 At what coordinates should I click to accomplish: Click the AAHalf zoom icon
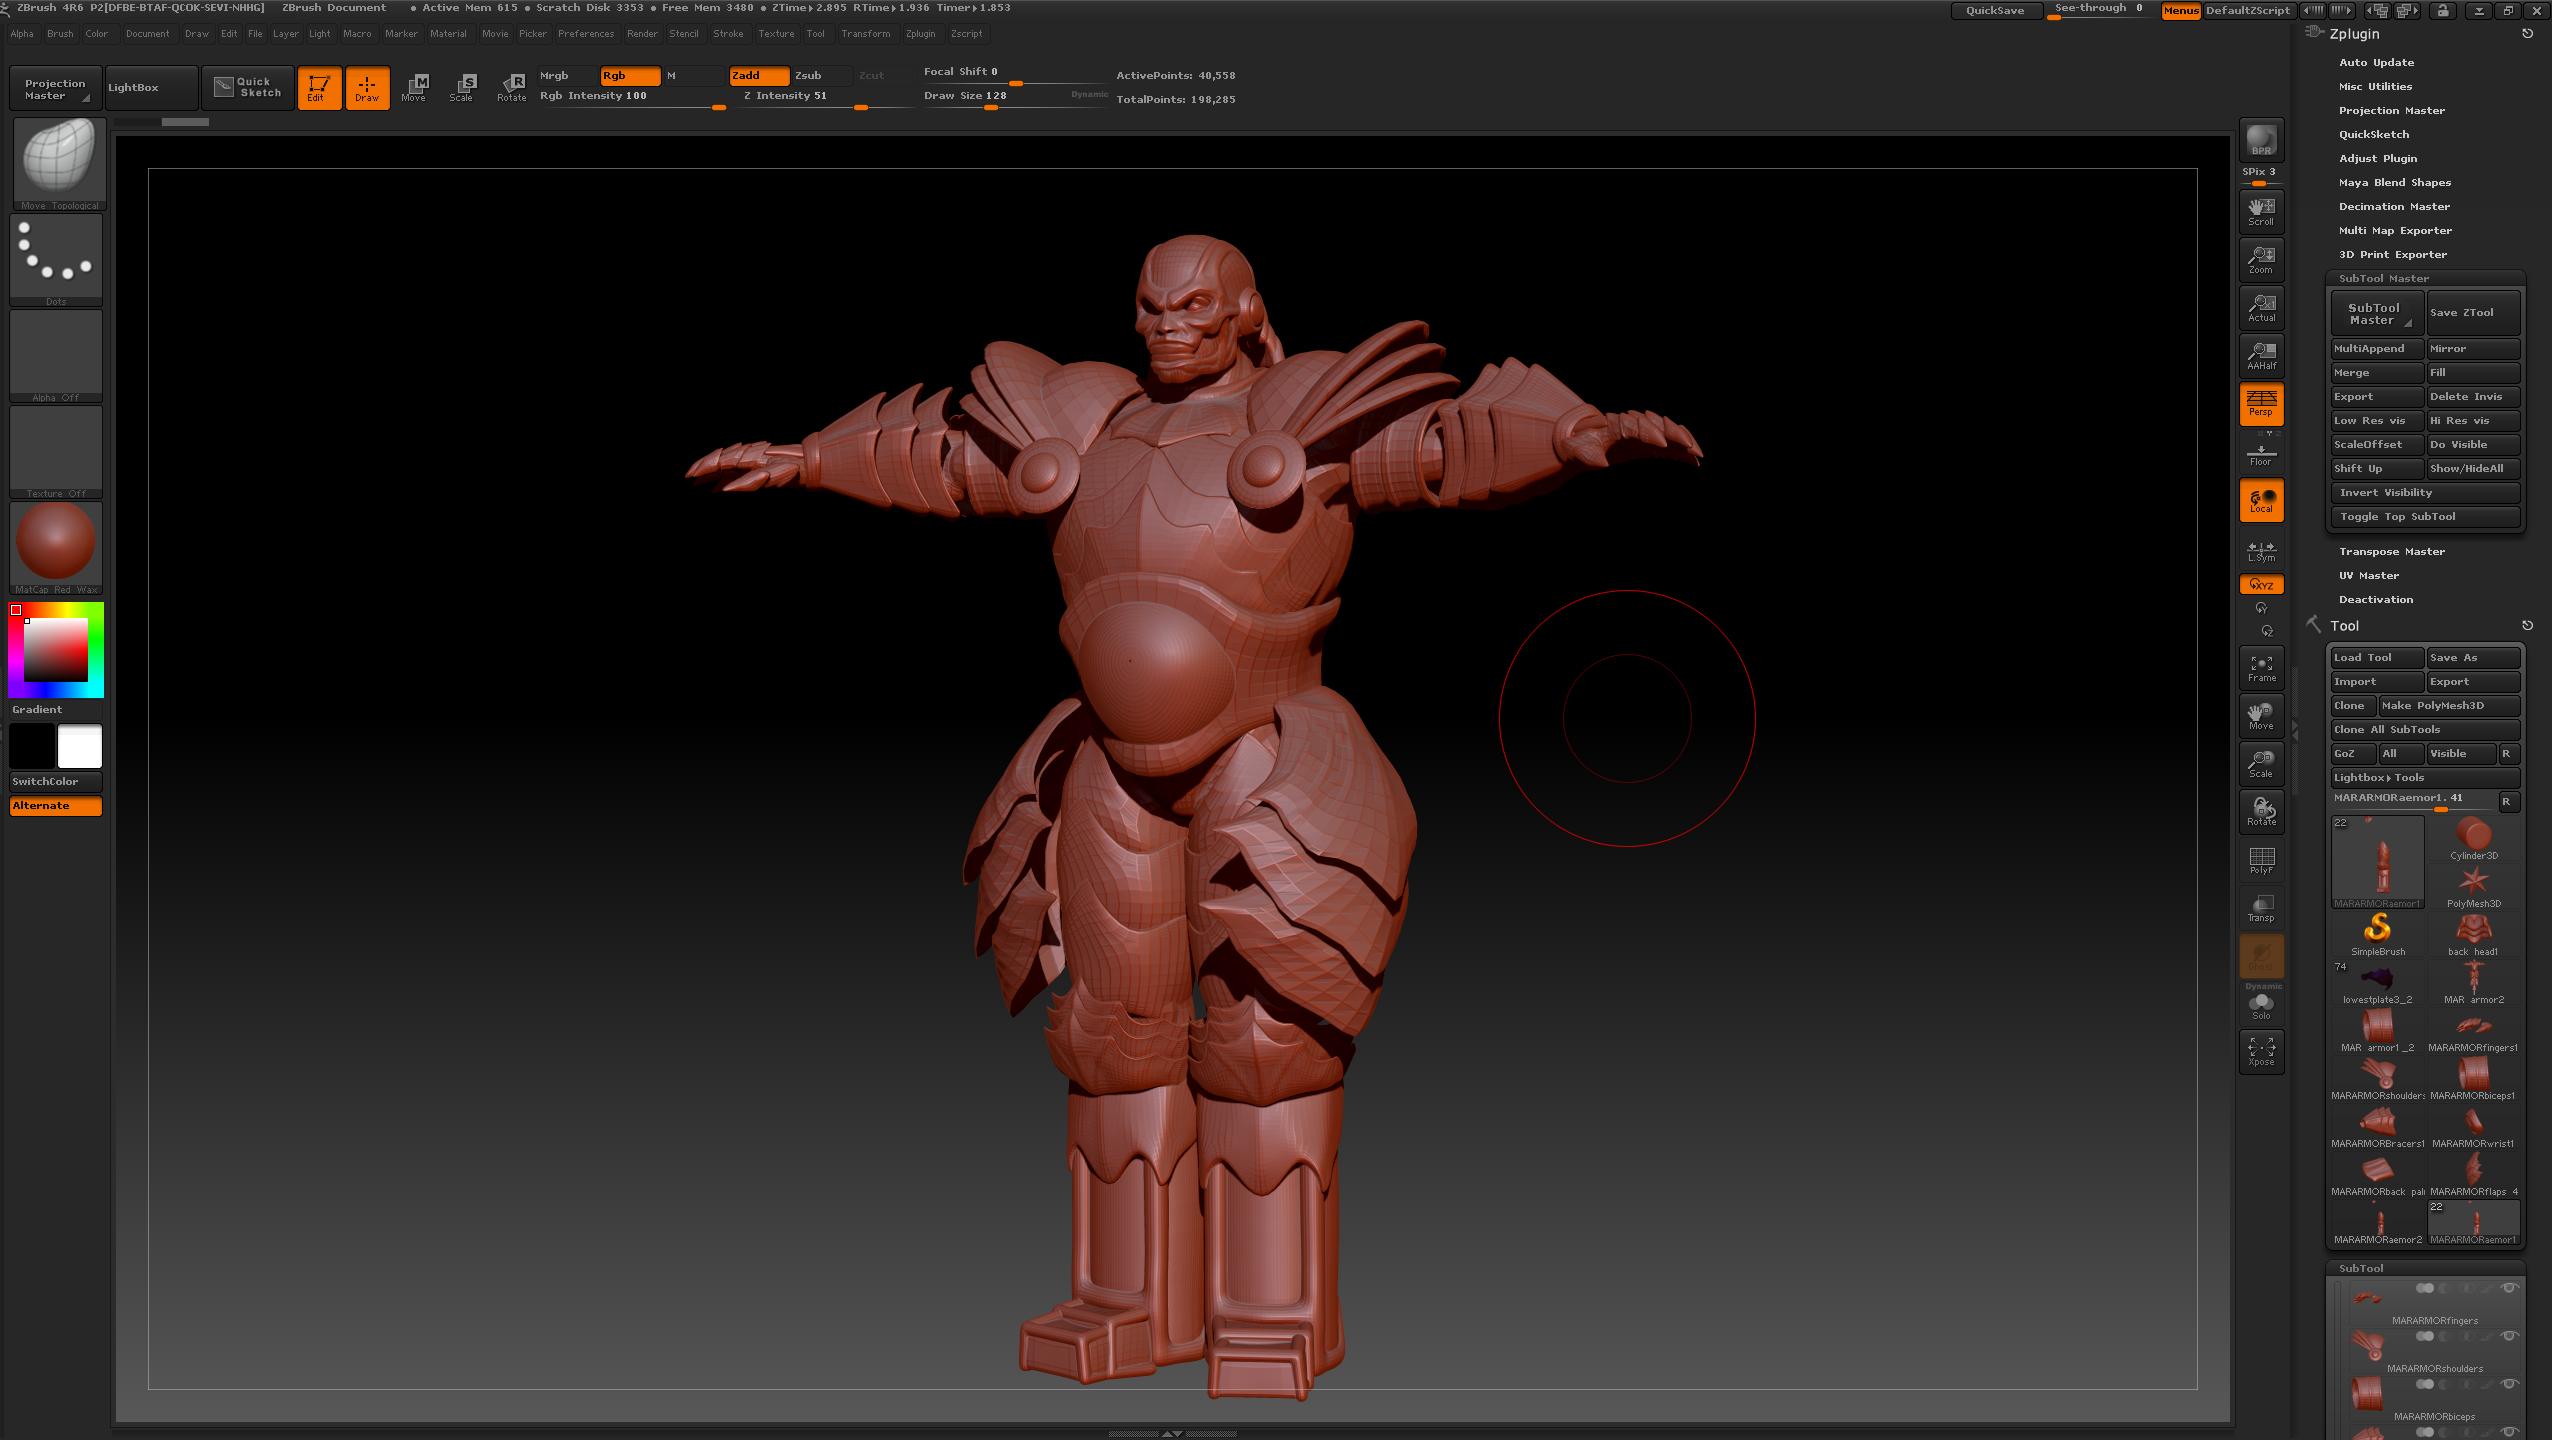pos(2261,355)
